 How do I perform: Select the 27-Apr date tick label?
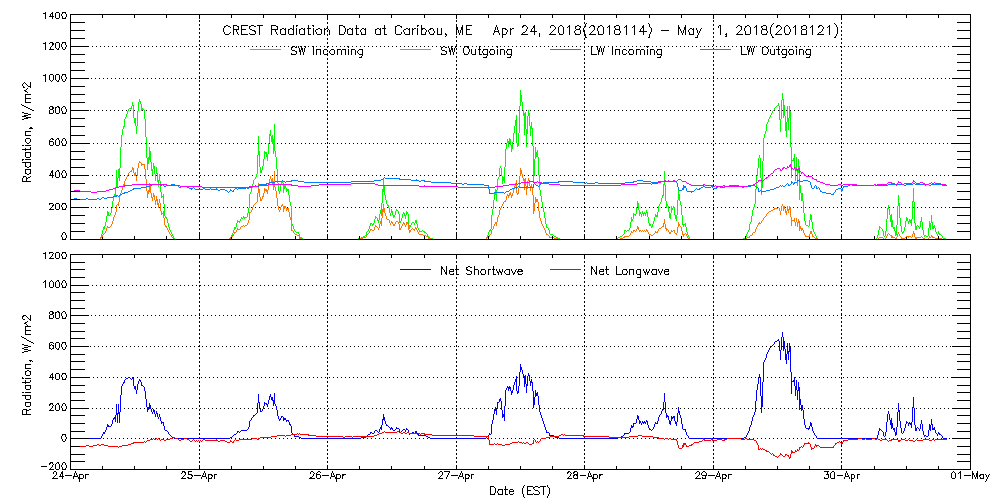(x=456, y=477)
